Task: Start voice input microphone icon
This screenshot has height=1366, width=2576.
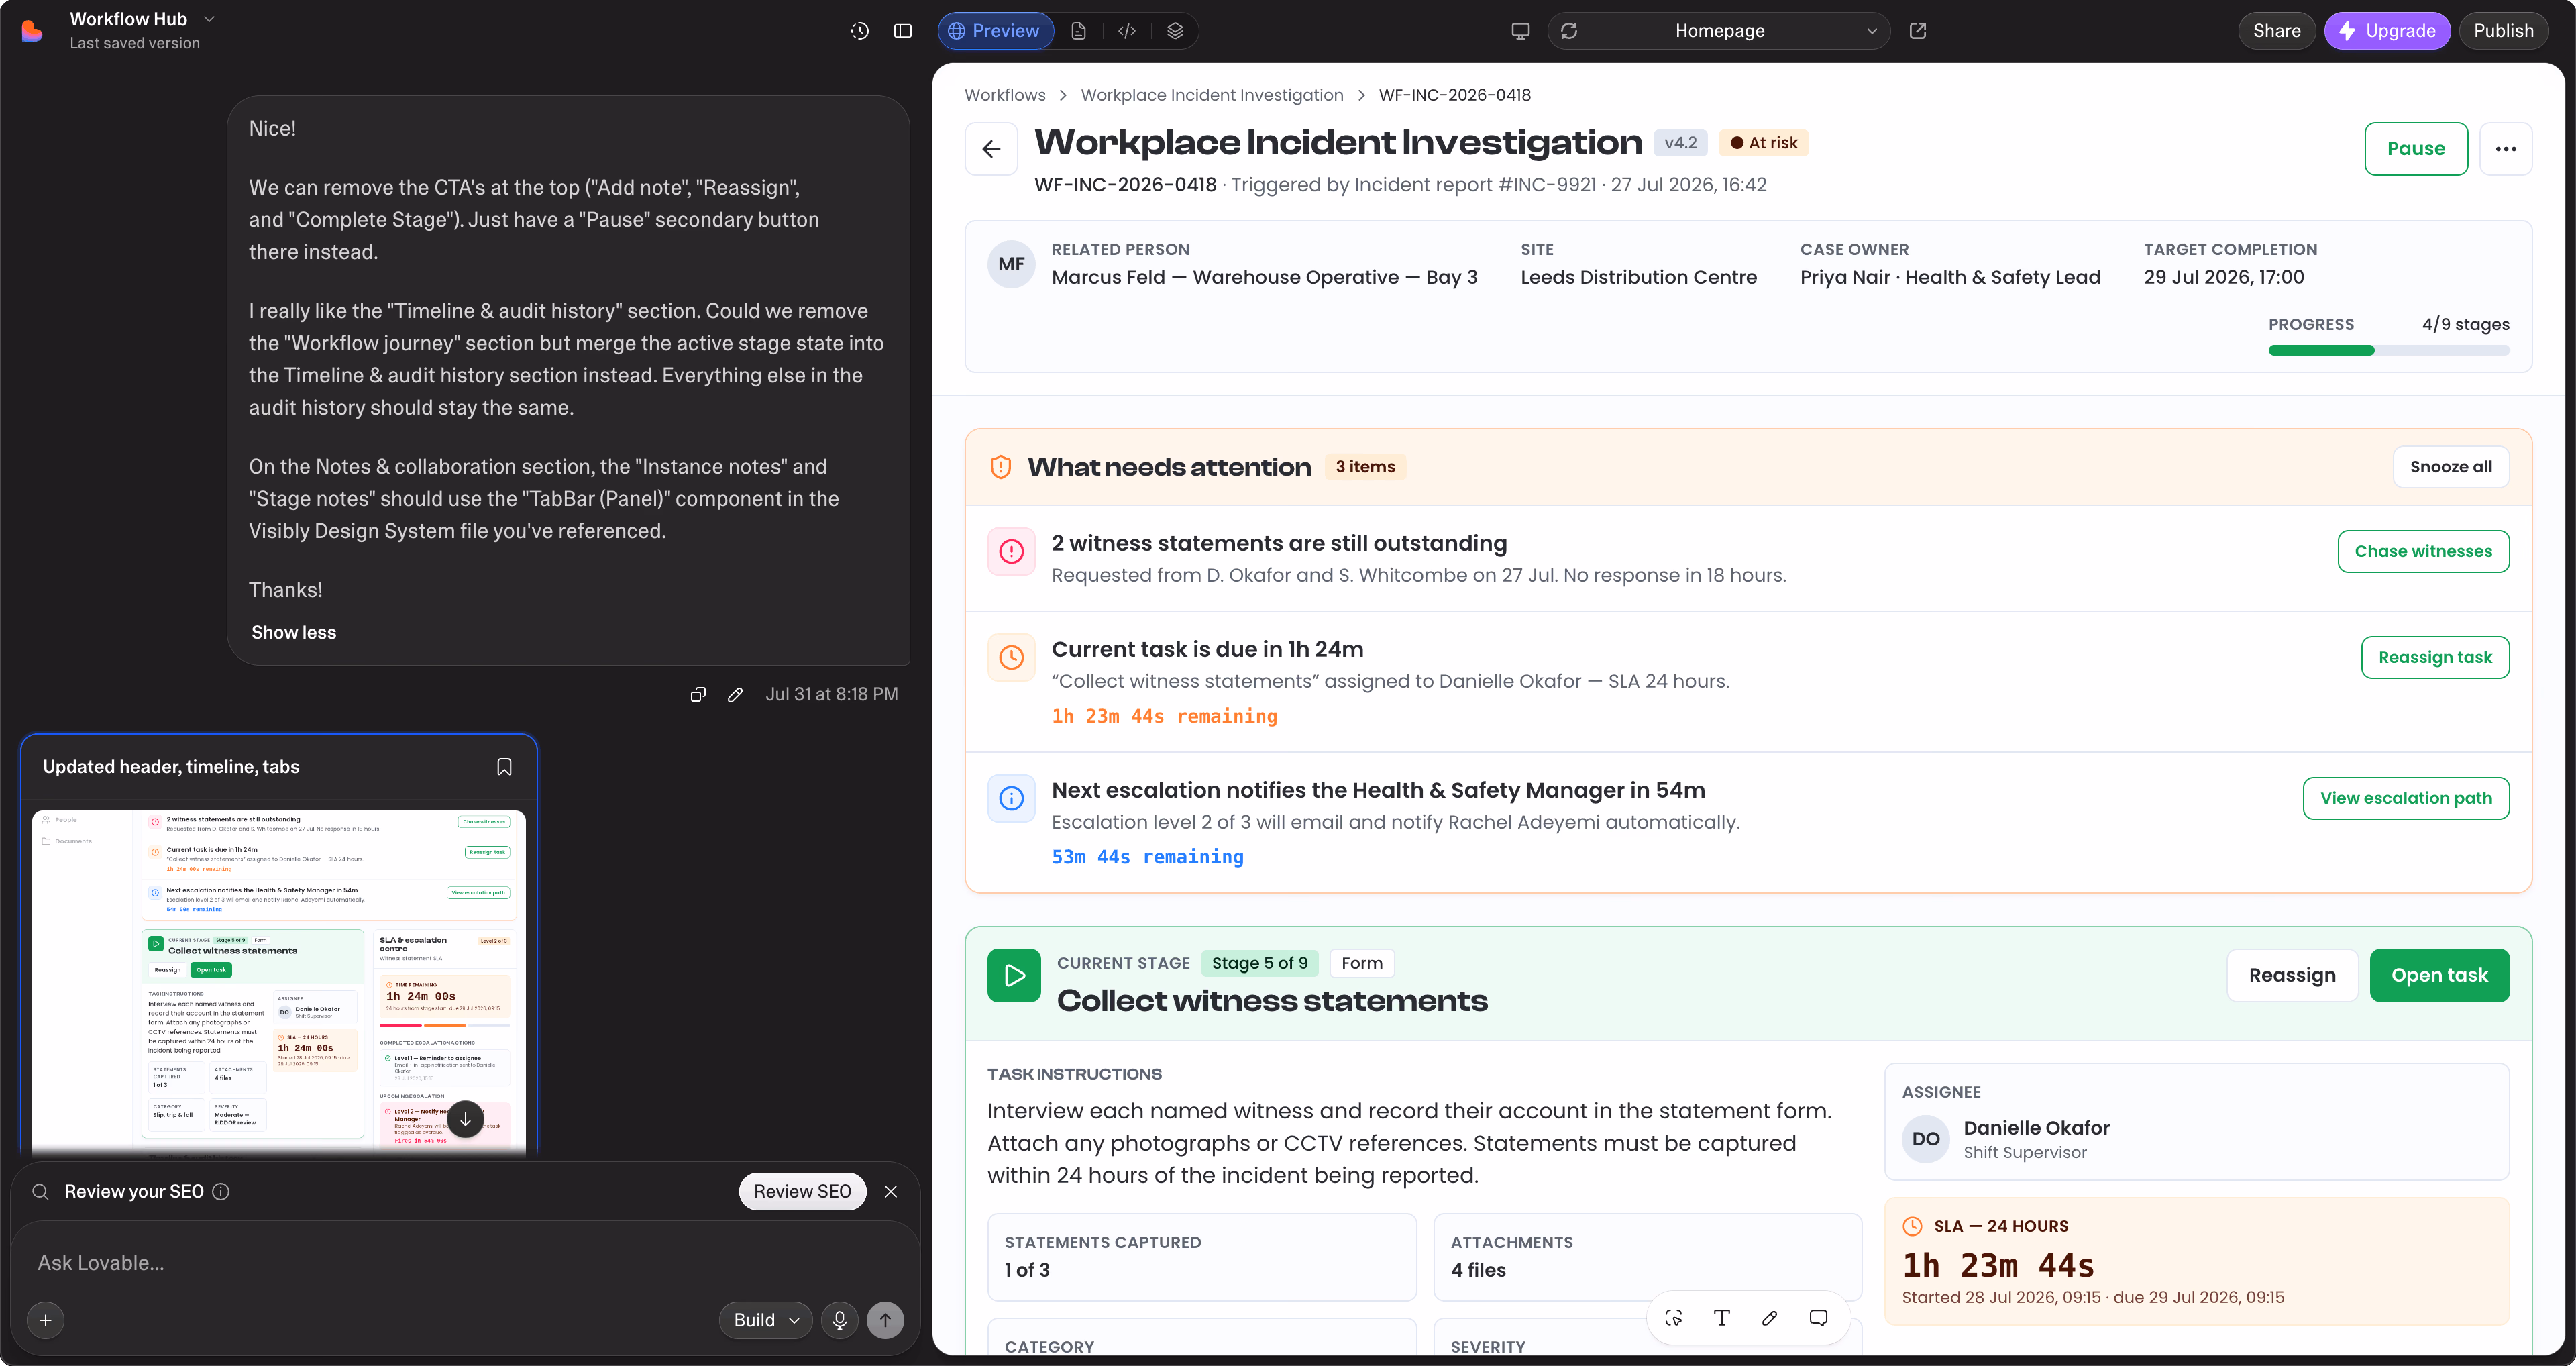Action: pyautogui.click(x=840, y=1320)
